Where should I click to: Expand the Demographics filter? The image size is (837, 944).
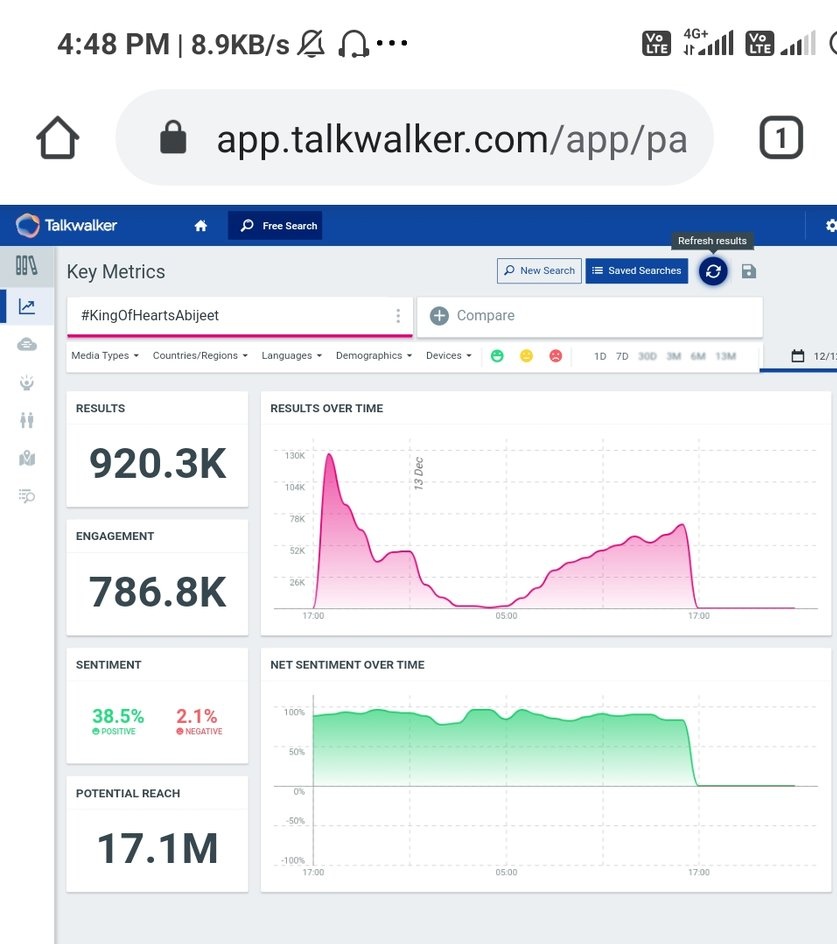[x=374, y=356]
